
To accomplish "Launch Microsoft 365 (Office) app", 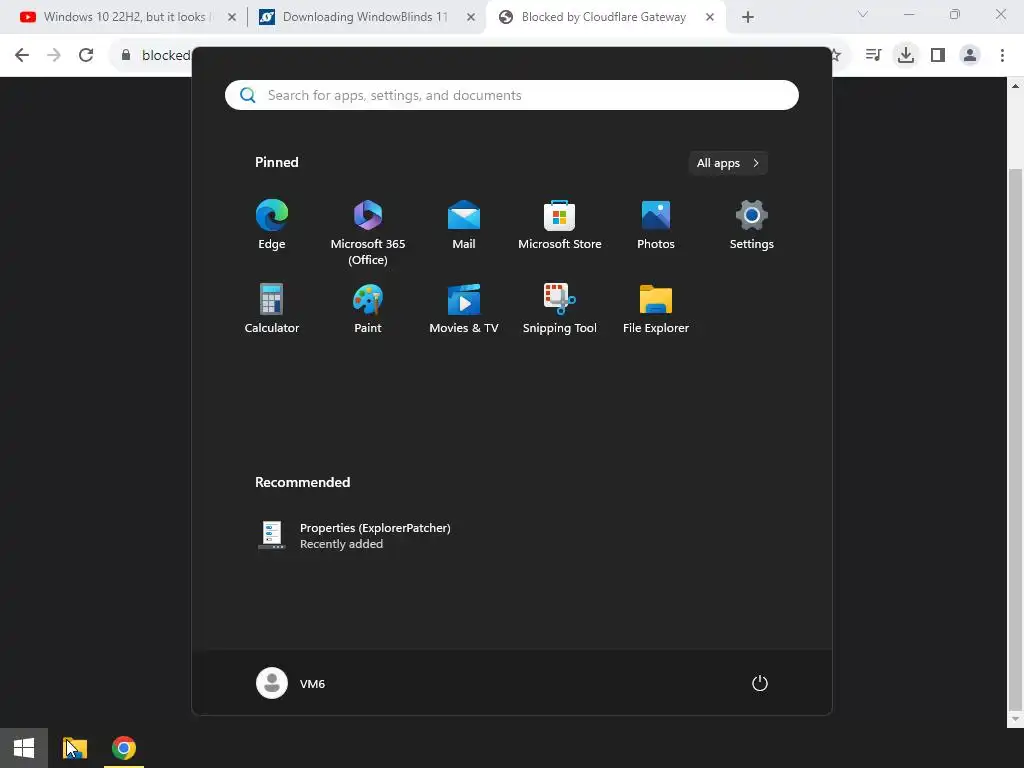I will pyautogui.click(x=368, y=232).
